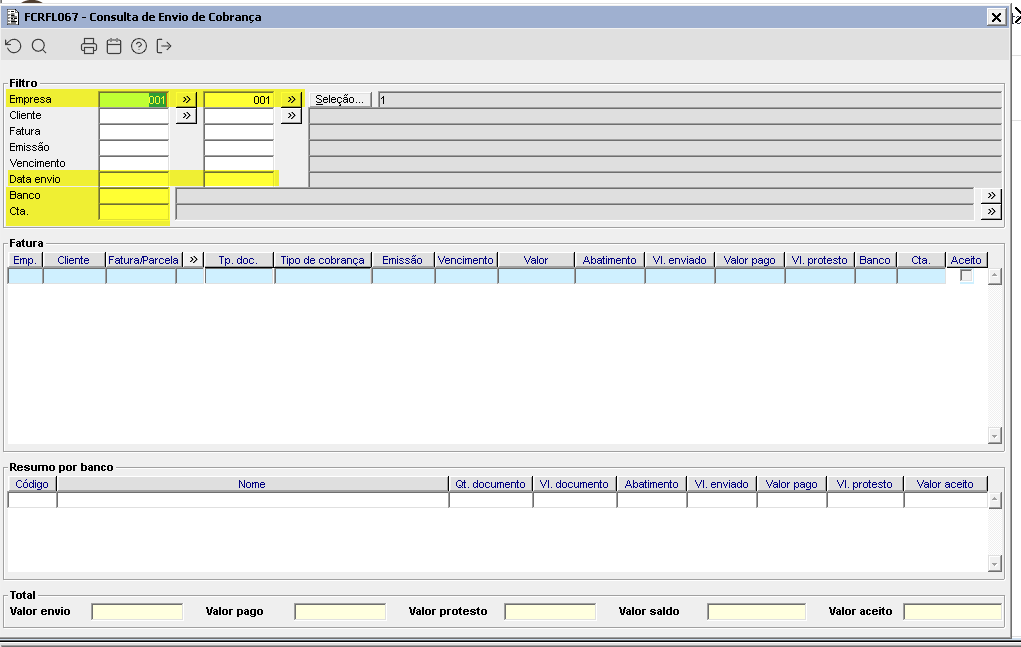The height and width of the screenshot is (647, 1021).
Task: Click the Vl. protesto header in Fatura grid
Action: click(x=820, y=260)
